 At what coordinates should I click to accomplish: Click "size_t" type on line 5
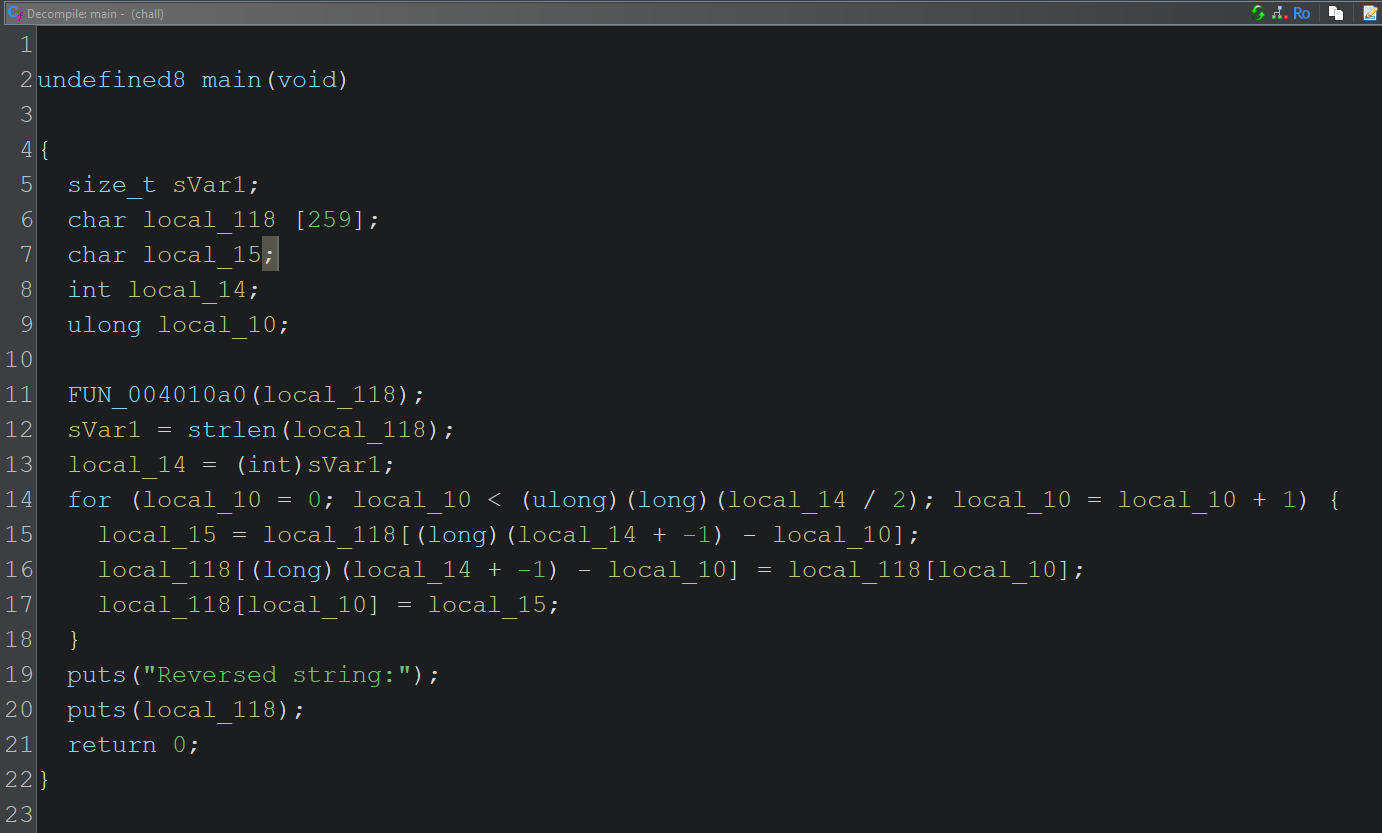coord(112,185)
